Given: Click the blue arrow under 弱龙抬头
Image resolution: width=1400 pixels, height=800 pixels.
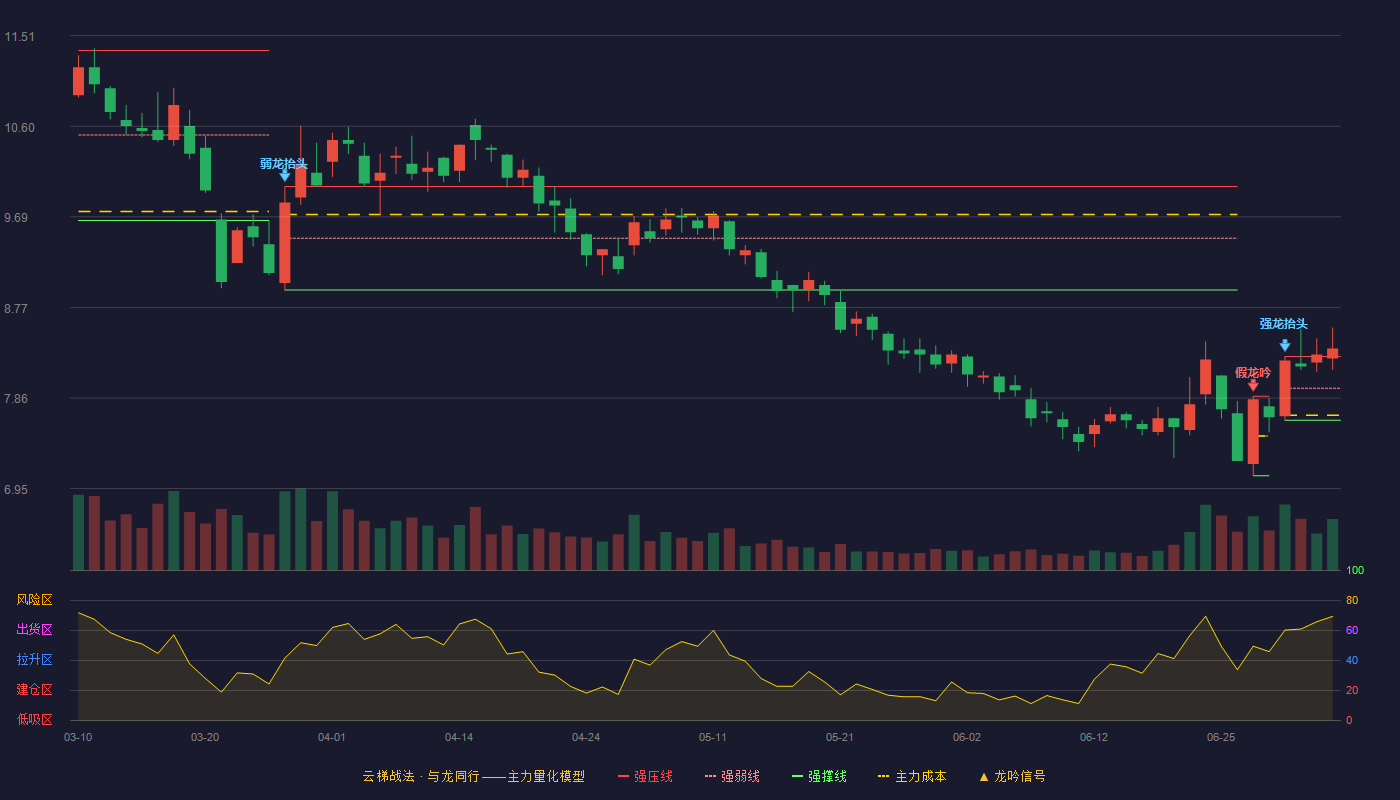Looking at the screenshot, I should pyautogui.click(x=285, y=175).
